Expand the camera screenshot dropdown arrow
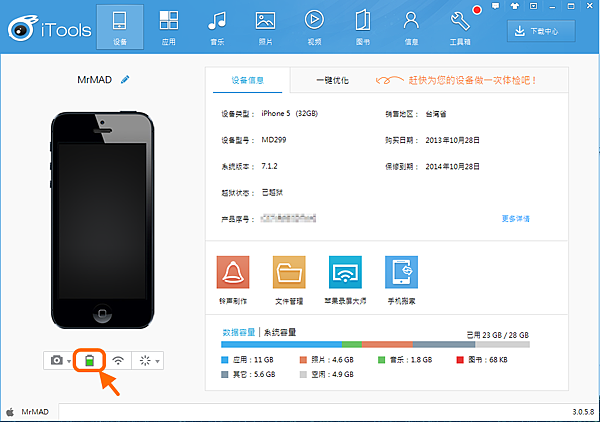This screenshot has width=600, height=422. coord(69,361)
